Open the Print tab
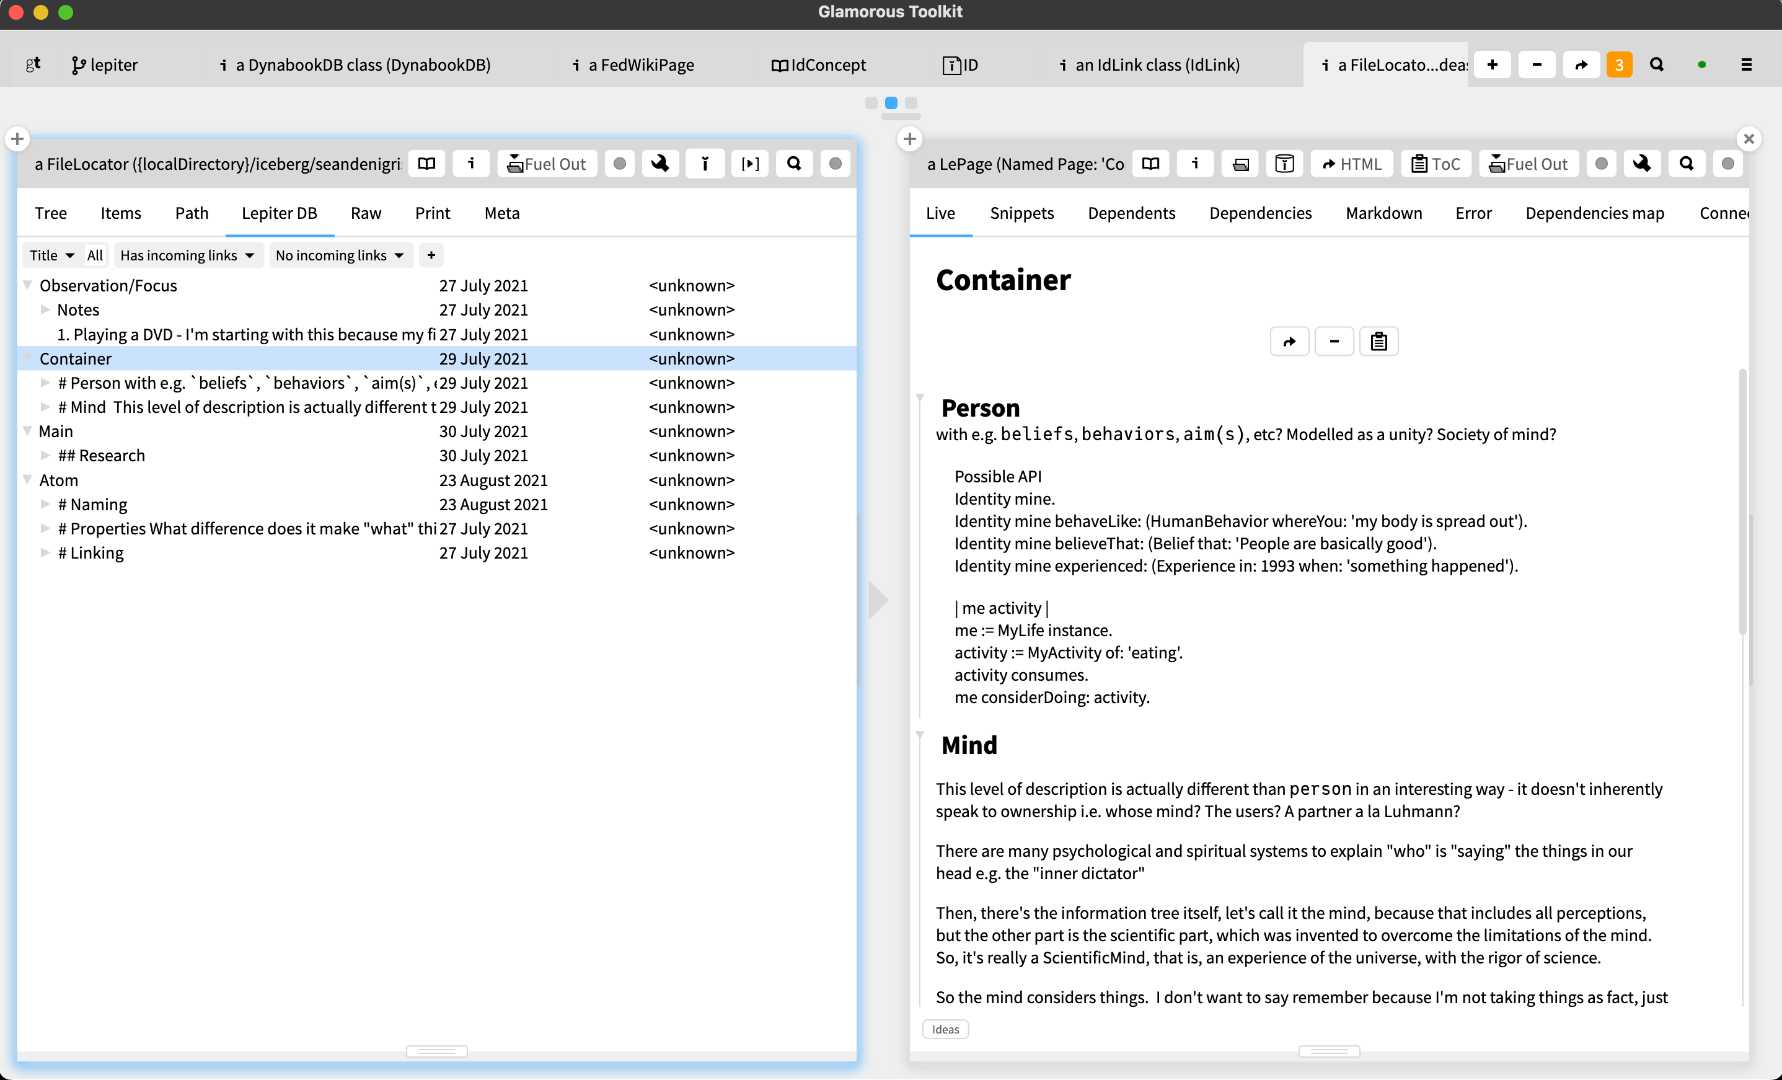 point(433,213)
